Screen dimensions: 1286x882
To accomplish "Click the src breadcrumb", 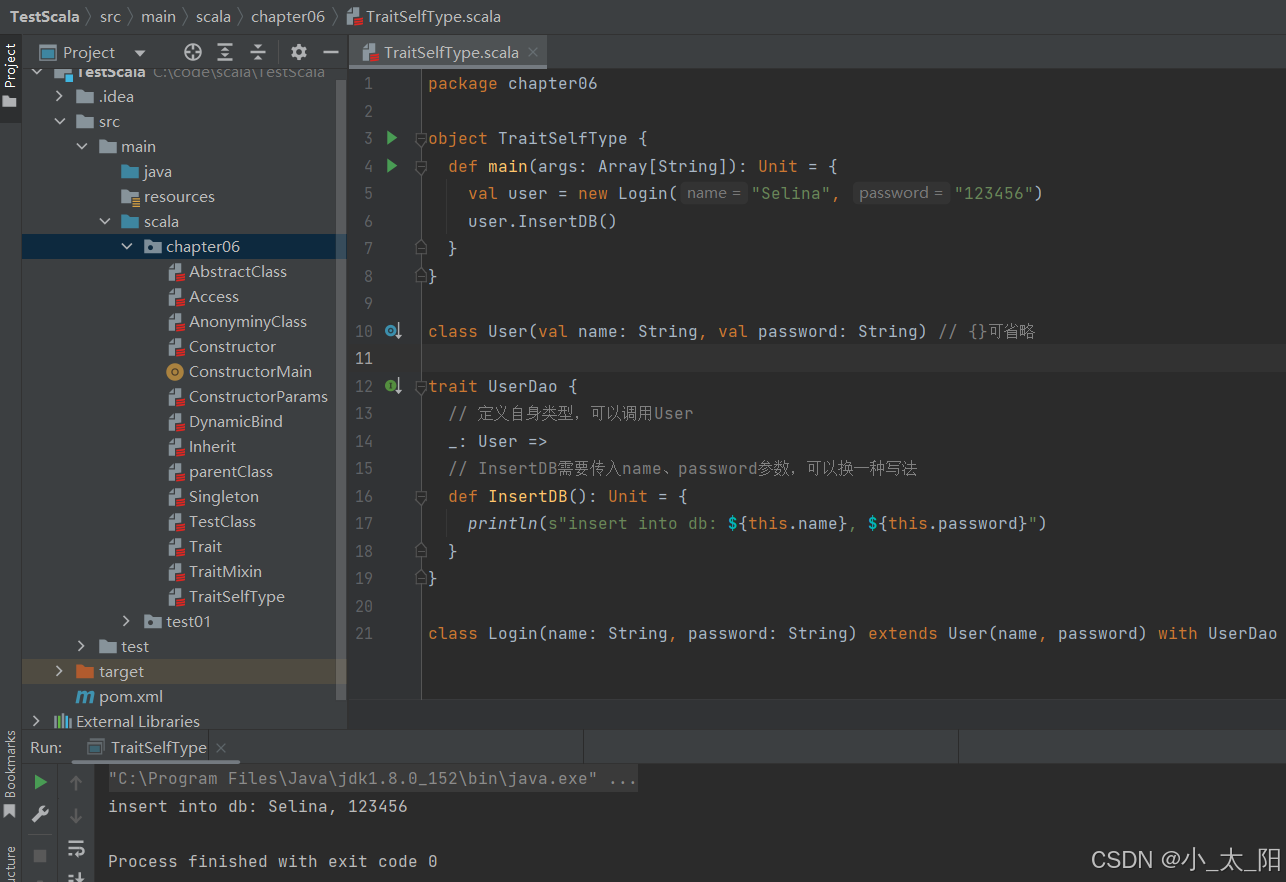I will pos(110,17).
